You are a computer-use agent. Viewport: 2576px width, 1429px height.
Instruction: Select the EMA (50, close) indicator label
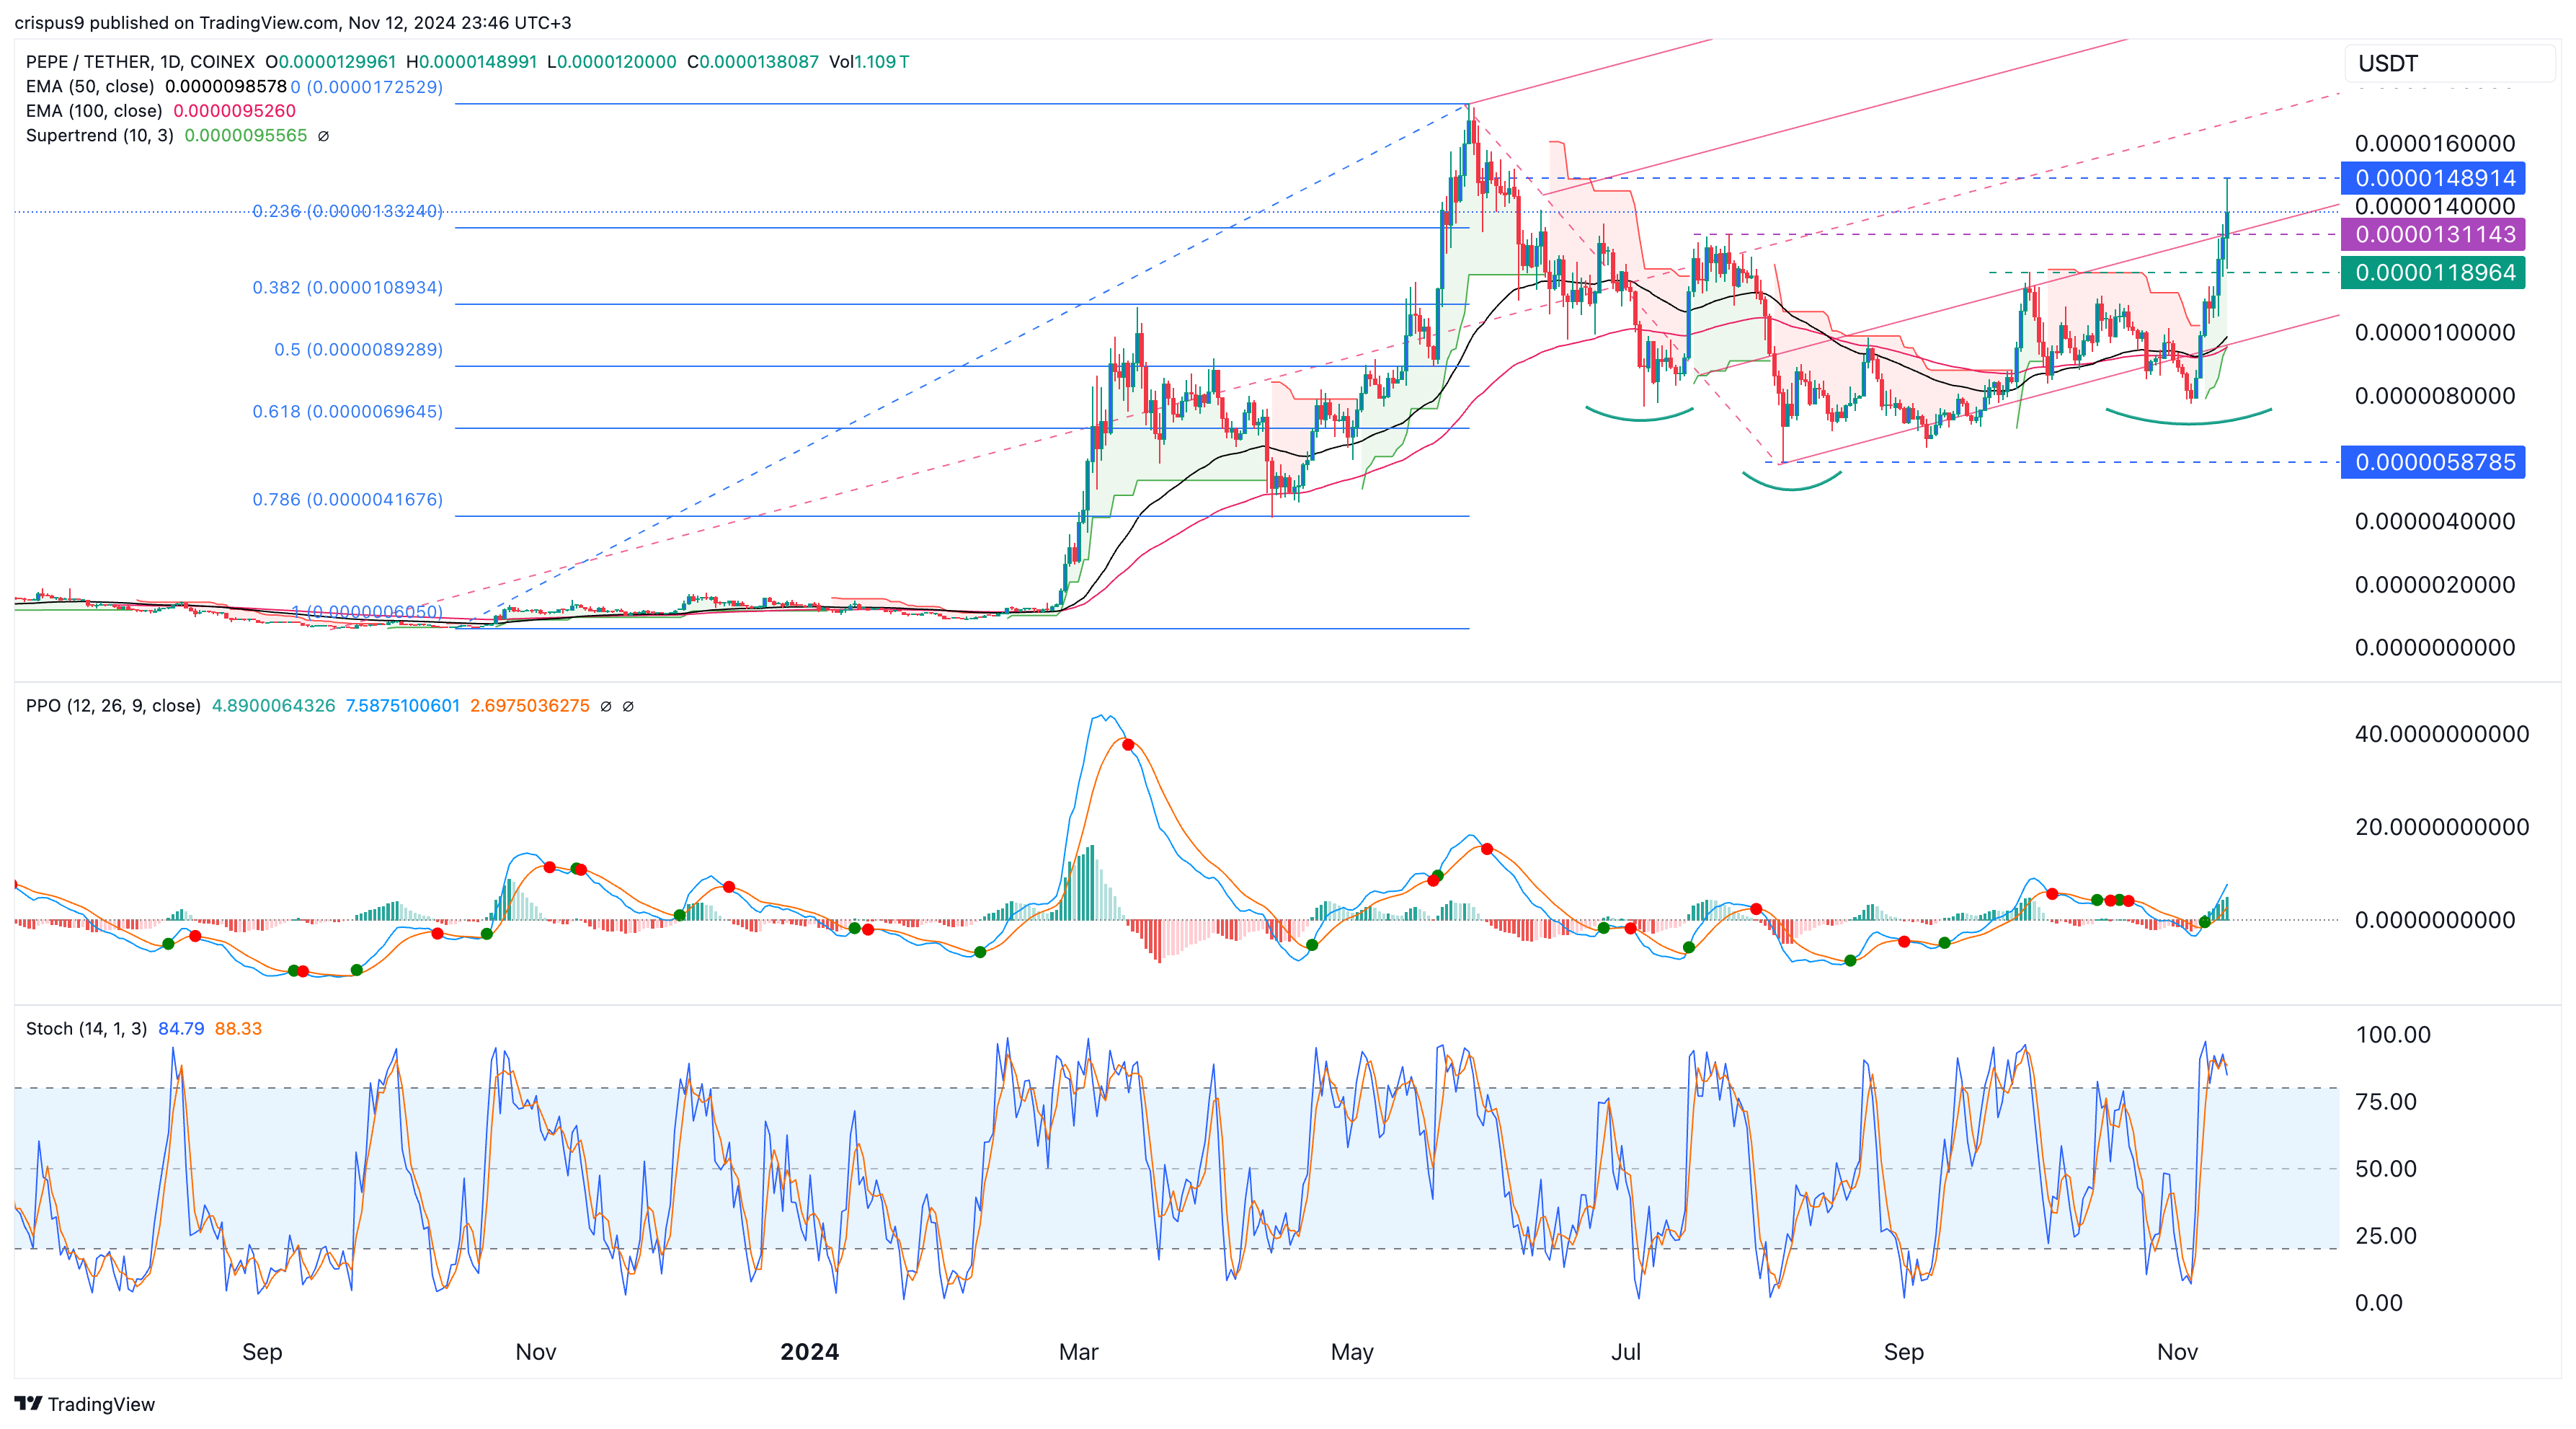click(90, 87)
